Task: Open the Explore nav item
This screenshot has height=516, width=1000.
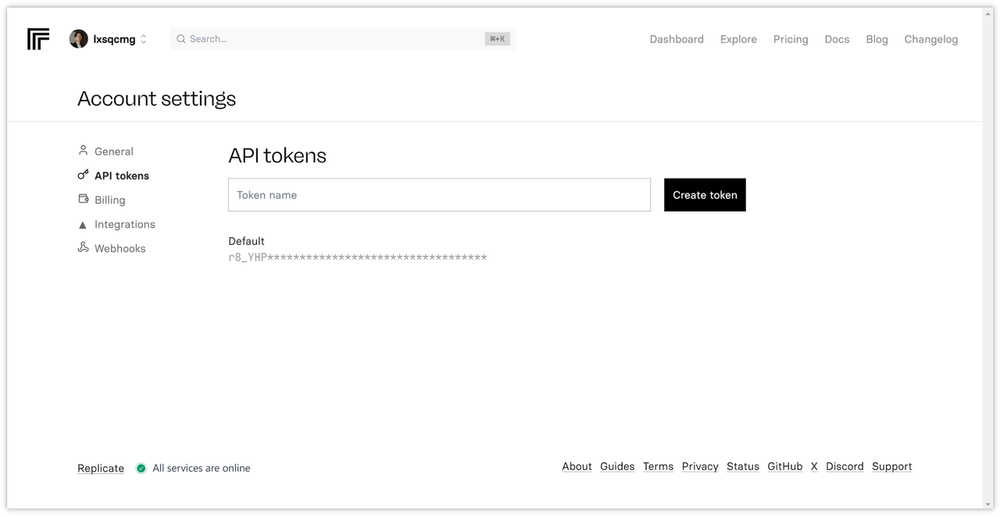Action: coord(739,39)
